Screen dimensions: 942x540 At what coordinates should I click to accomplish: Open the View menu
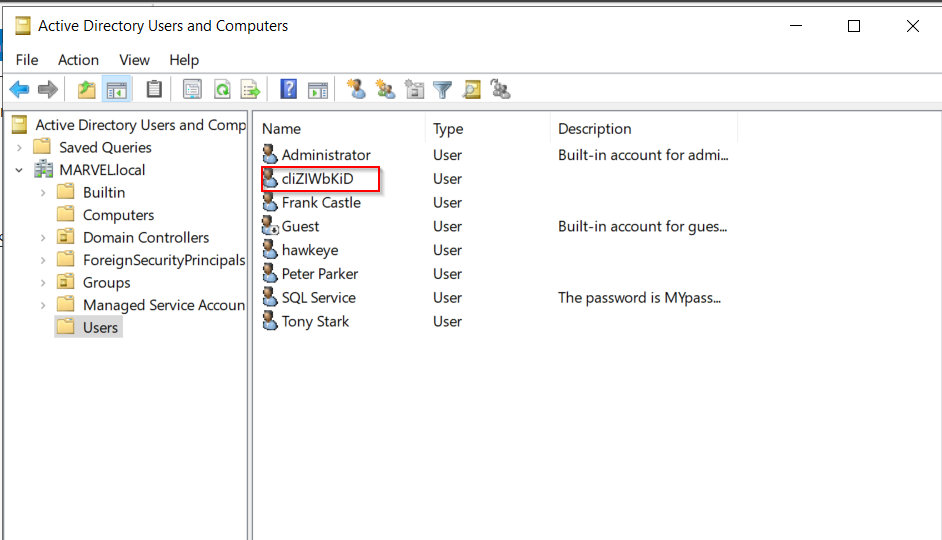click(134, 60)
